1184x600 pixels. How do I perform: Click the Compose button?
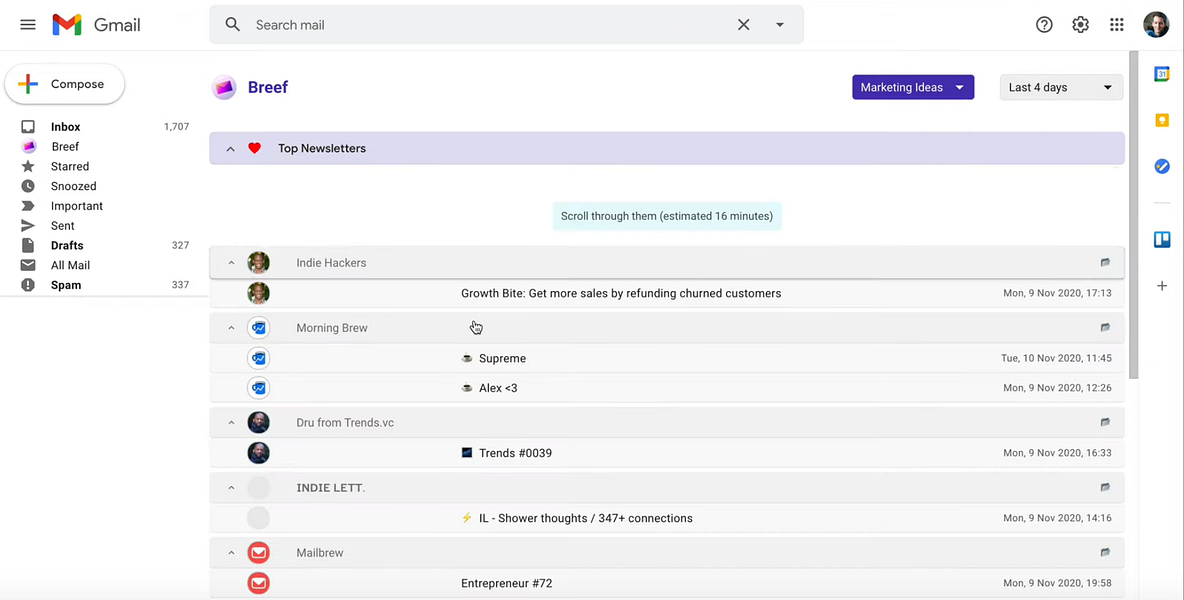click(65, 84)
